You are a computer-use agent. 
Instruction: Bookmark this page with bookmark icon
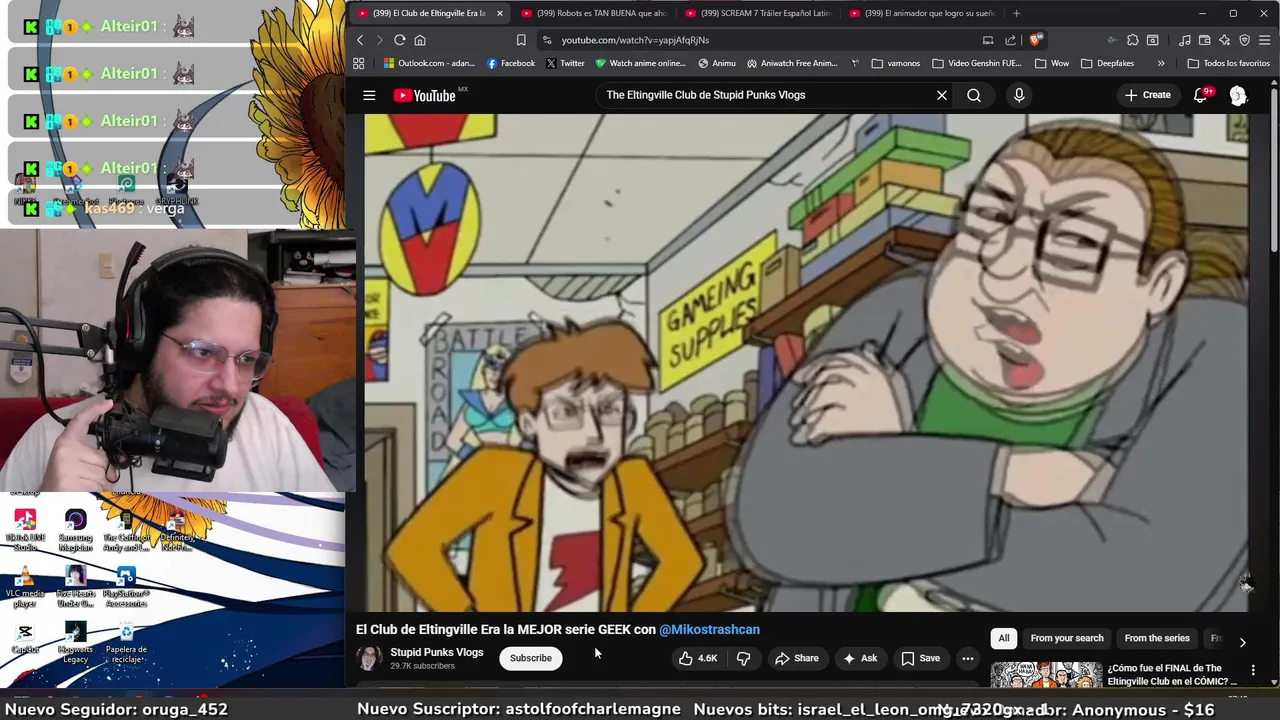pos(521,40)
